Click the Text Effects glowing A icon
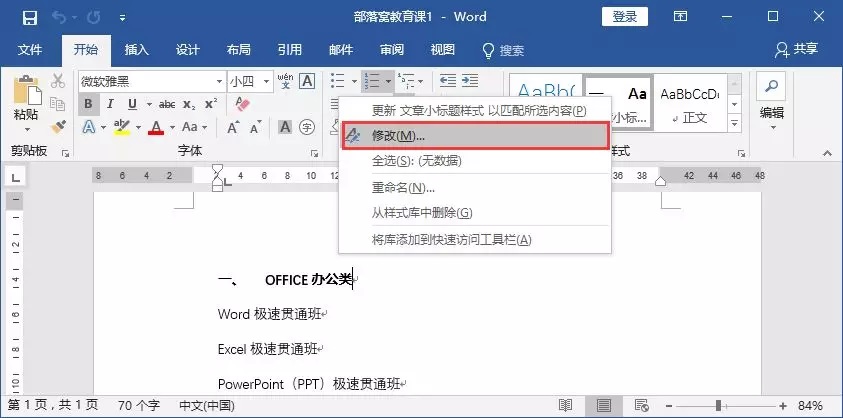The width and height of the screenshot is (843, 418). coord(89,127)
